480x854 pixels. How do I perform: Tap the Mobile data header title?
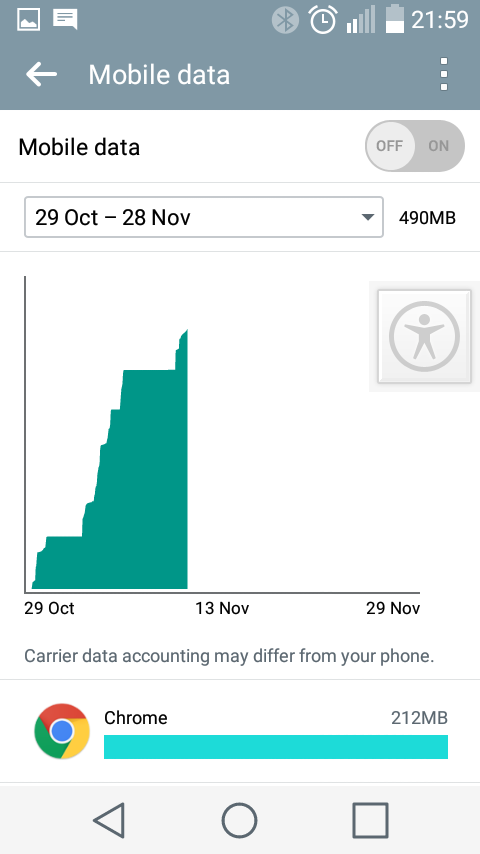[x=159, y=75]
